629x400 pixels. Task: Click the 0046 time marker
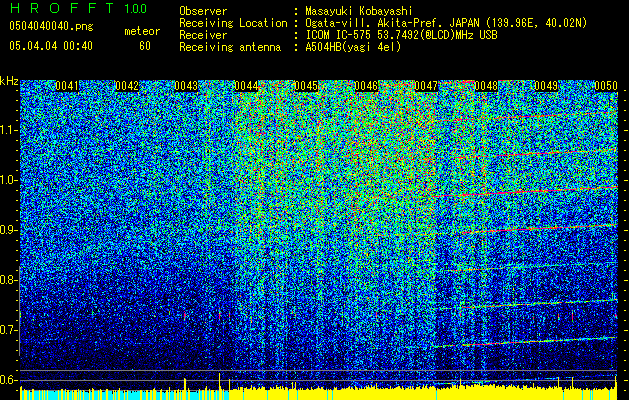click(x=366, y=86)
